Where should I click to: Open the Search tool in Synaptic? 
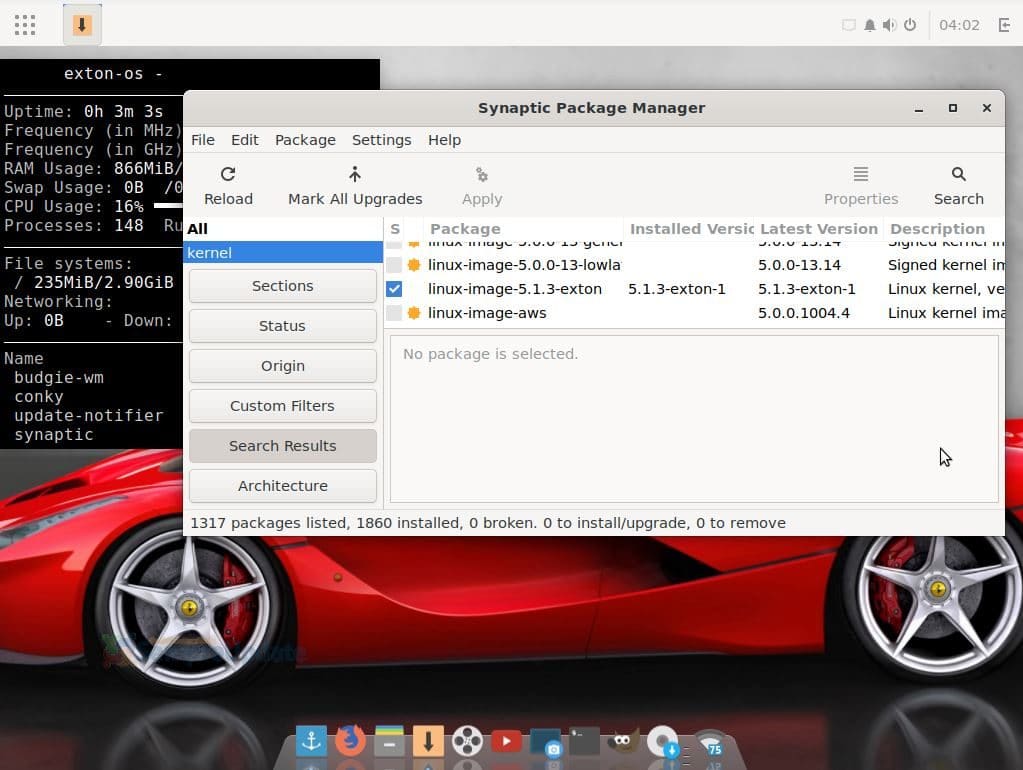coord(958,186)
